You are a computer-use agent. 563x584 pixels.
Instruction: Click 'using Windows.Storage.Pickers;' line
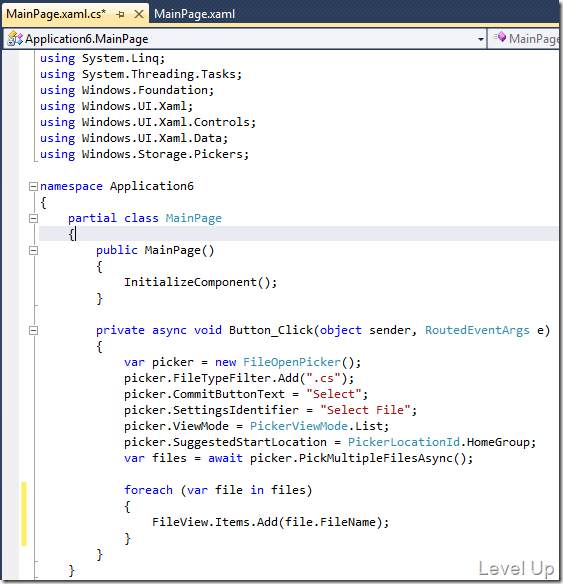pyautogui.click(x=144, y=155)
